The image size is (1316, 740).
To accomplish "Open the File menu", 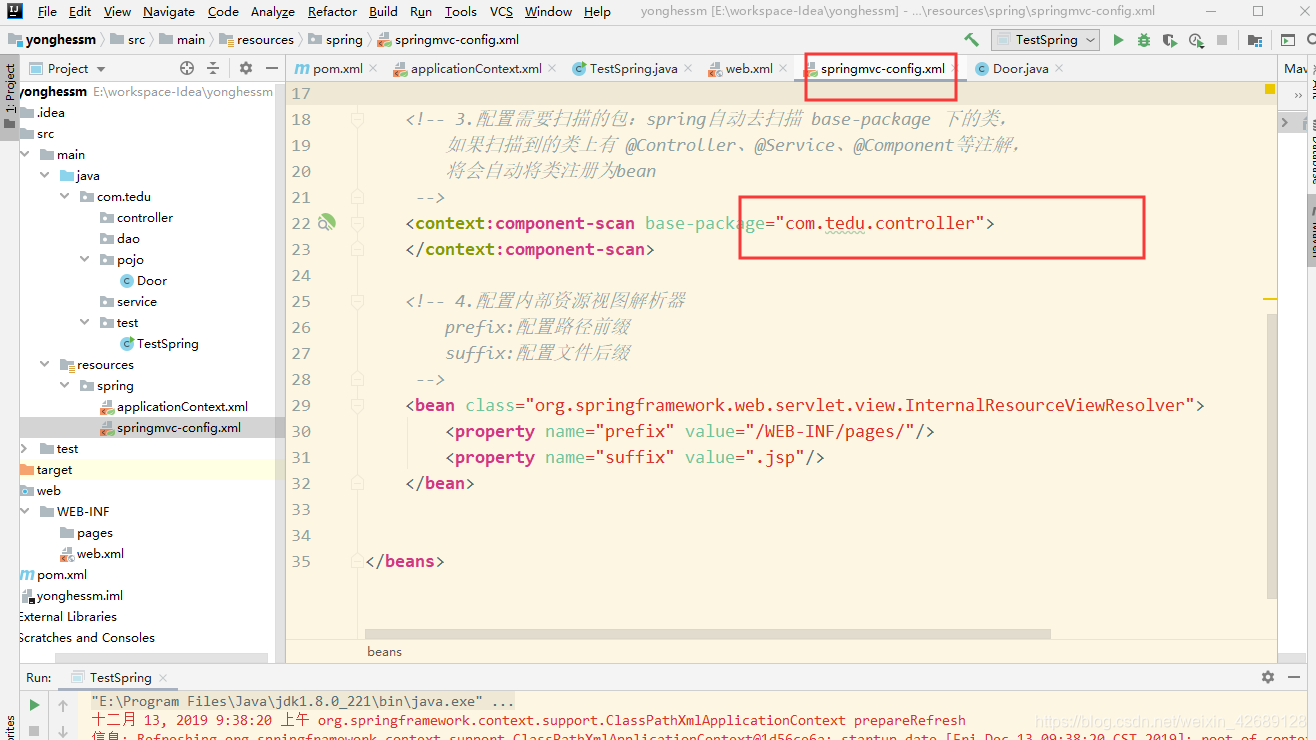I will click(47, 12).
